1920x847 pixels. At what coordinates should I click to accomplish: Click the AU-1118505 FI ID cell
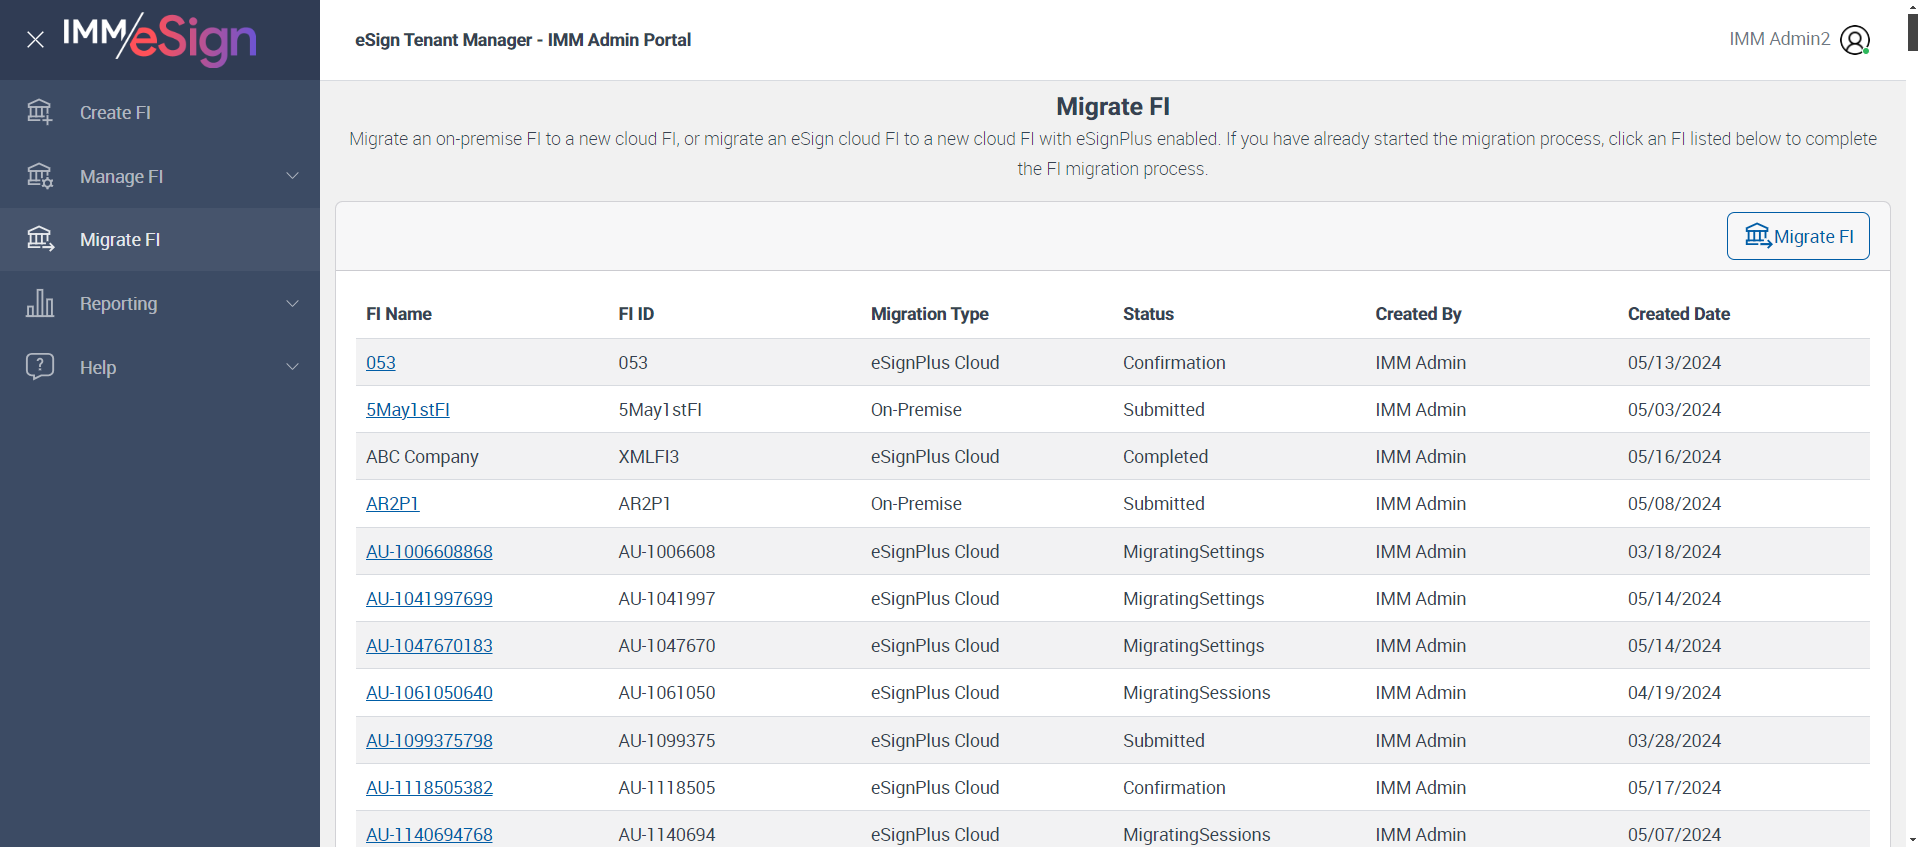coord(667,788)
